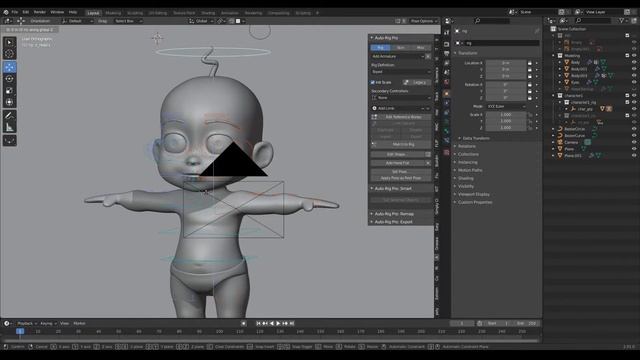
Task: Expand the Auto-Rig Pro: Export panel
Action: (x=393, y=222)
